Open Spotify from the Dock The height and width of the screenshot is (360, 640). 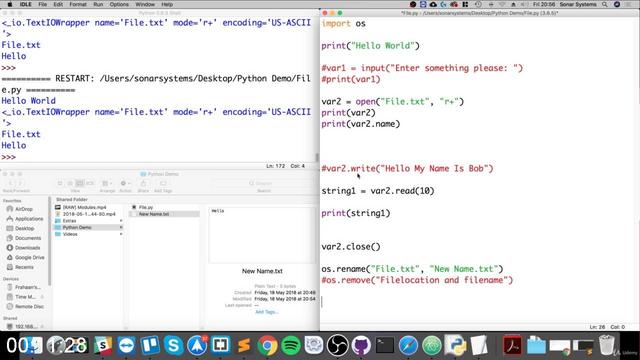pos(291,345)
